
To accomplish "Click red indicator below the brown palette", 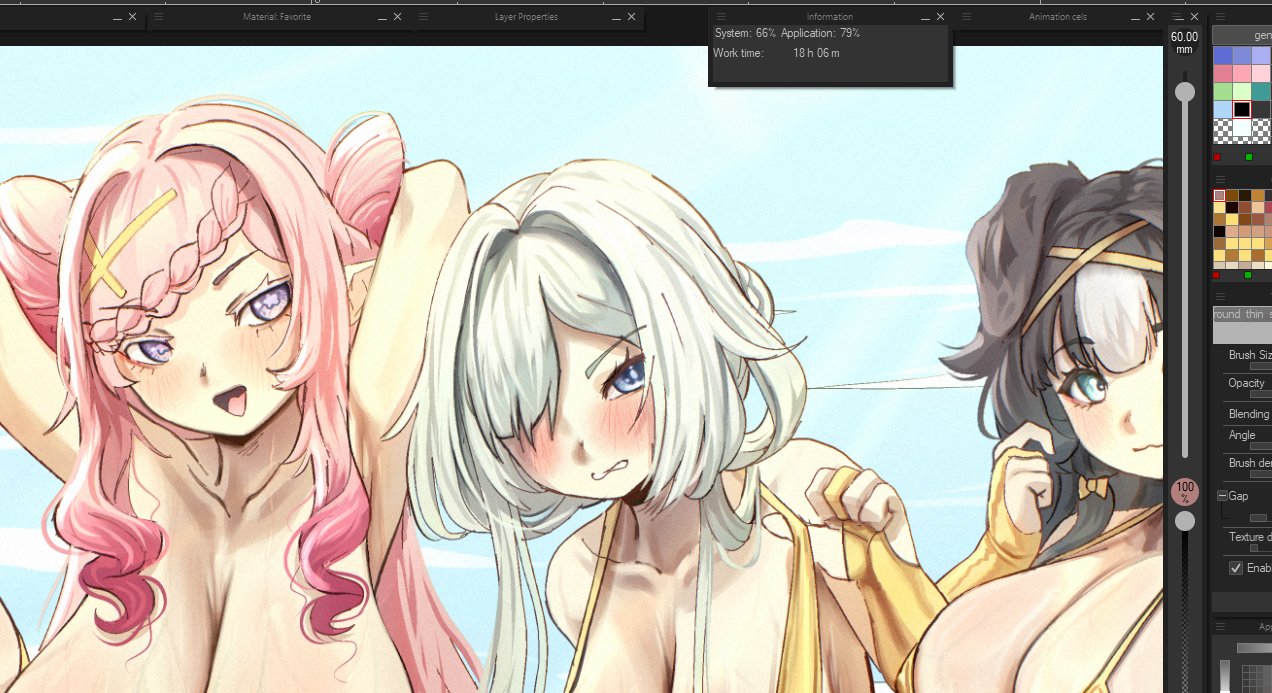I will (1216, 275).
